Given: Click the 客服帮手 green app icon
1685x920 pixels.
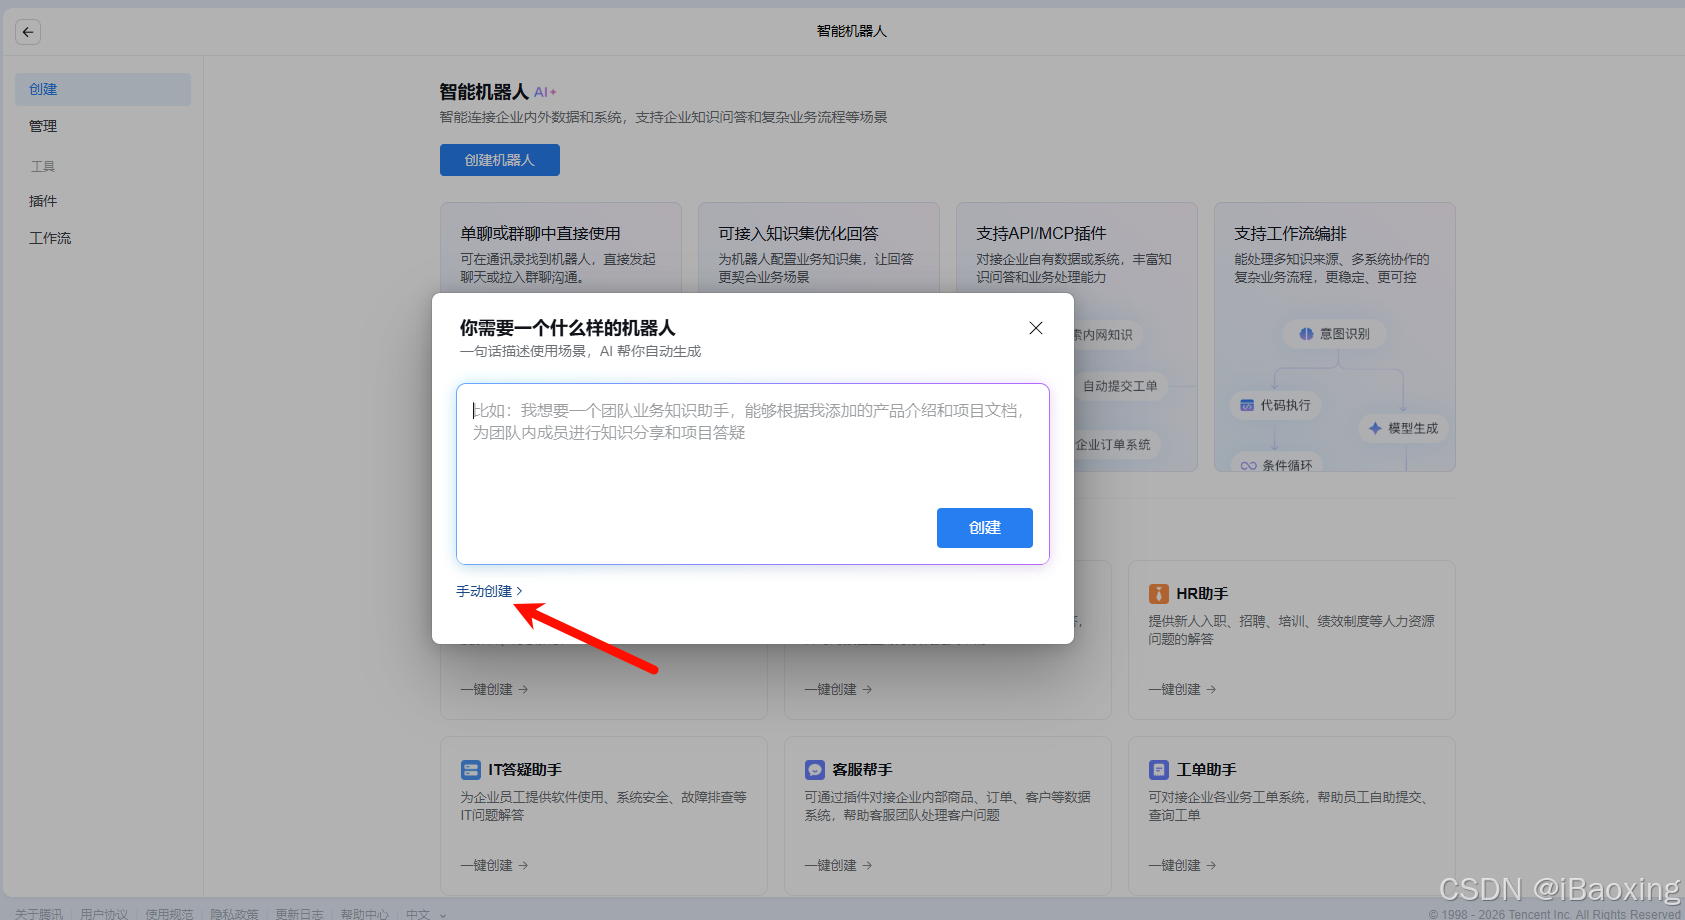Looking at the screenshot, I should (815, 769).
